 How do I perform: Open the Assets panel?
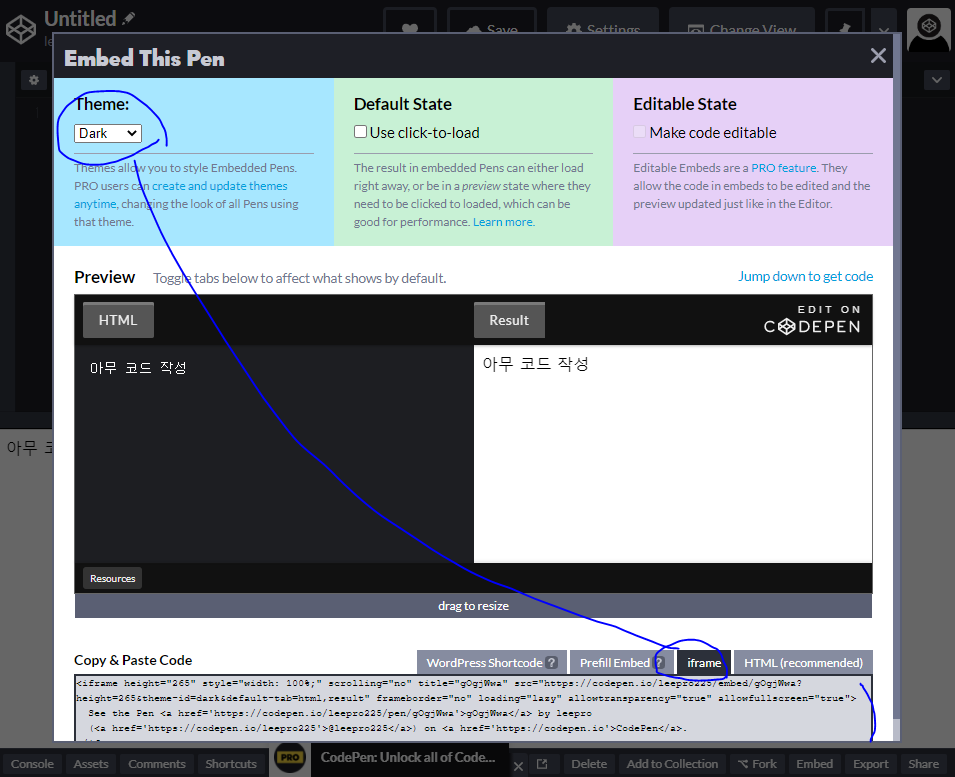[91, 764]
